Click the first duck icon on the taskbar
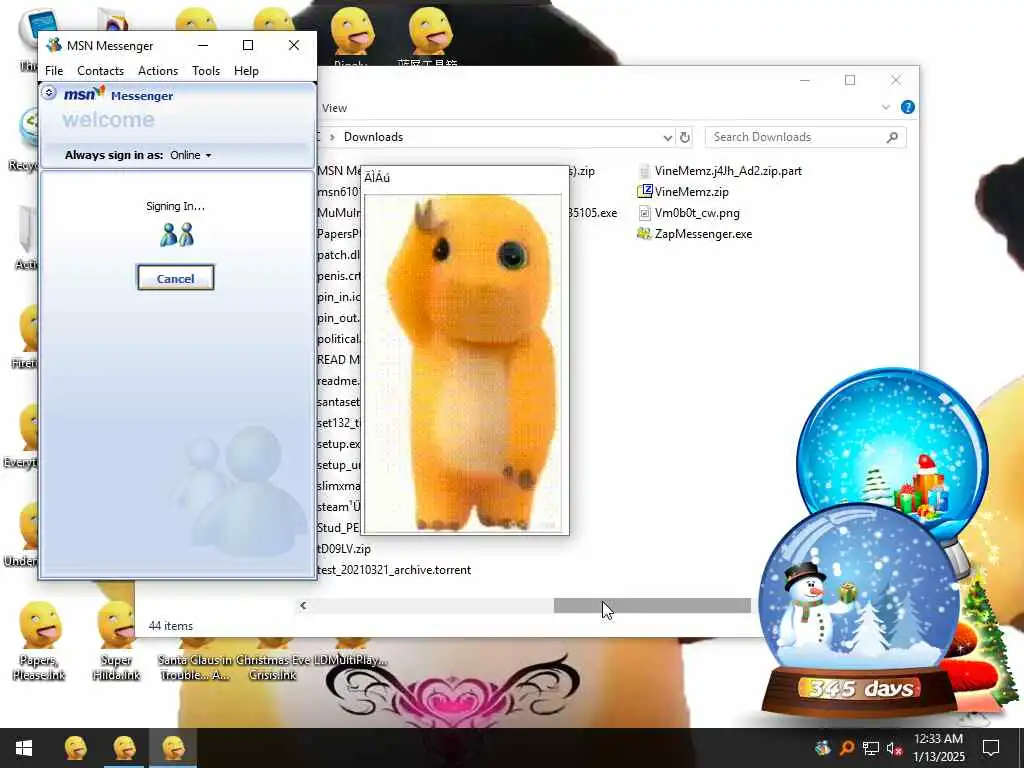Image resolution: width=1024 pixels, height=768 pixels. click(76, 748)
